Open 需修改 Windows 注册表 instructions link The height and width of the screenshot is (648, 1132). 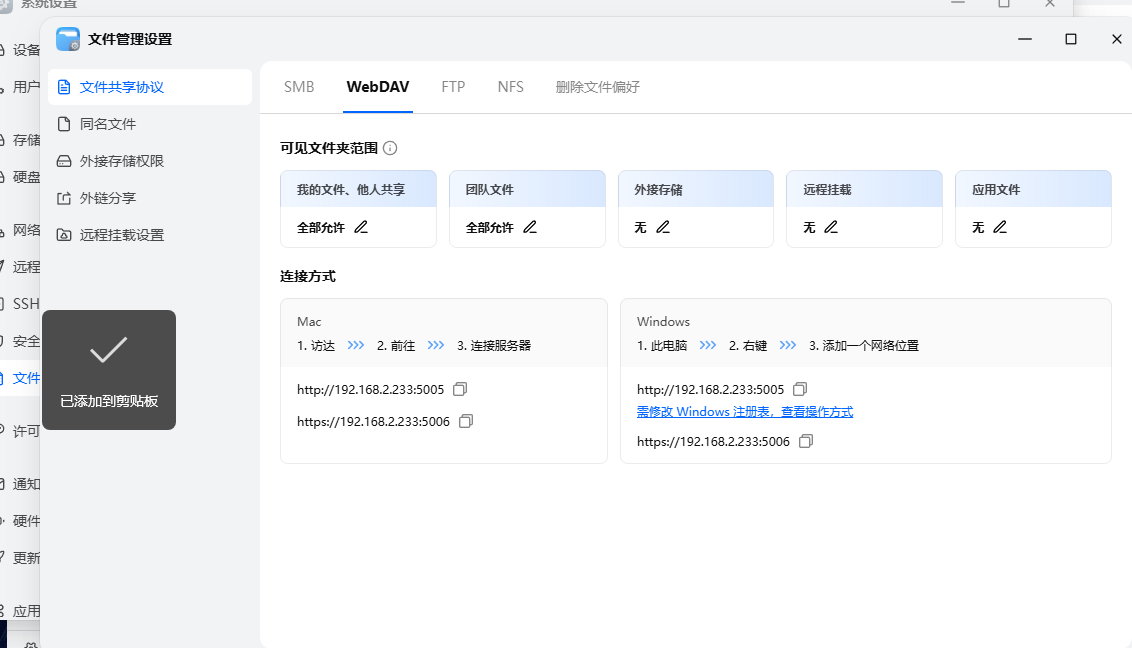pos(744,412)
